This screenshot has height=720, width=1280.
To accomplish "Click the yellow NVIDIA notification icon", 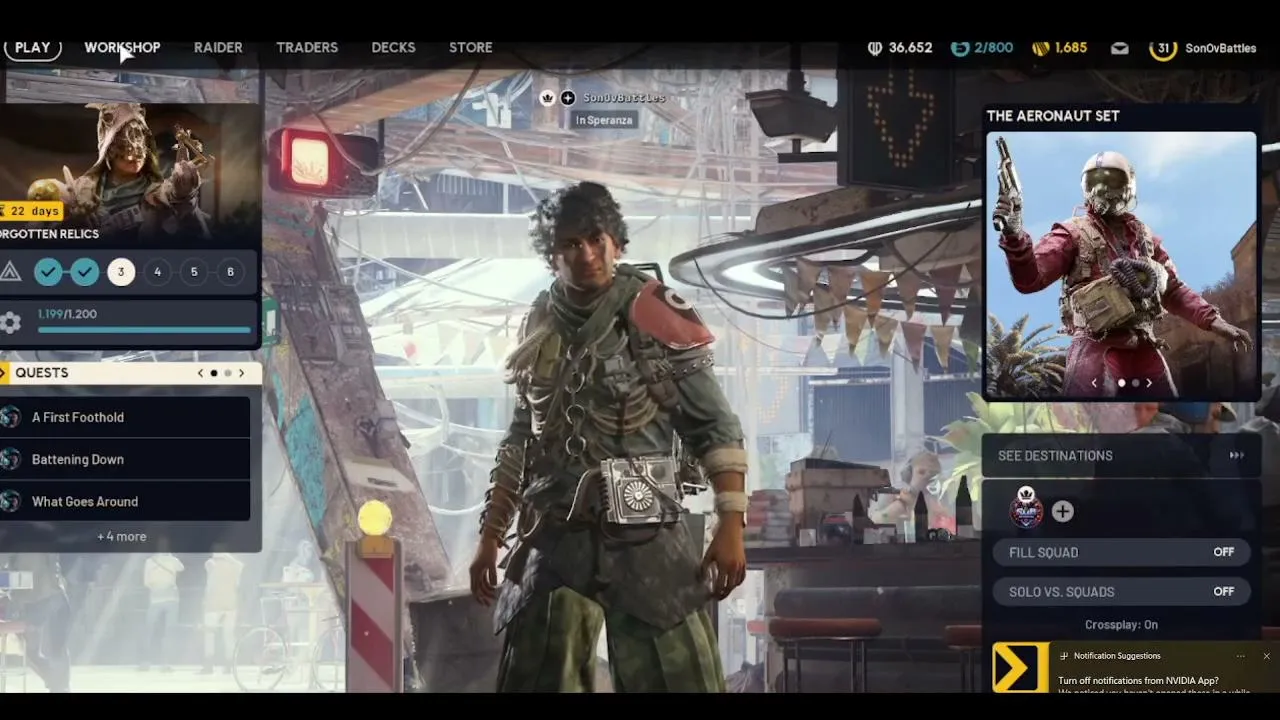I will pyautogui.click(x=1020, y=667).
